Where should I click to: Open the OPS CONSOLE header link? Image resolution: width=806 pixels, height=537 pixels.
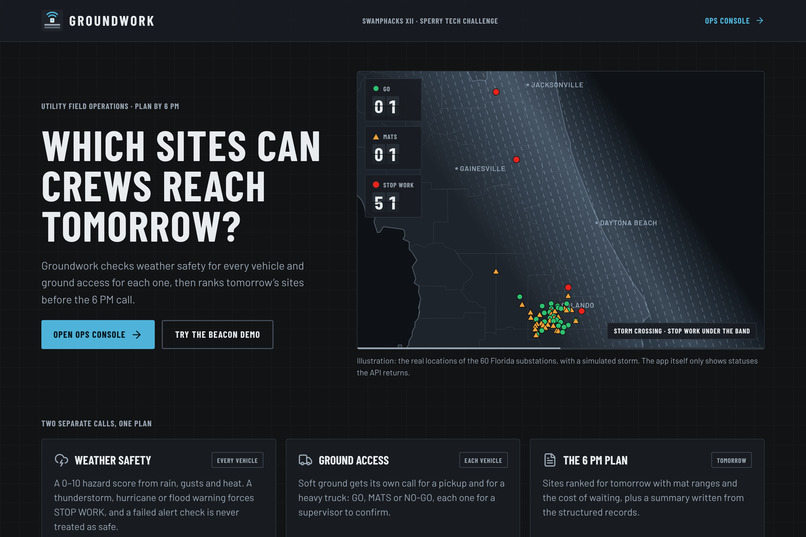[x=734, y=21]
